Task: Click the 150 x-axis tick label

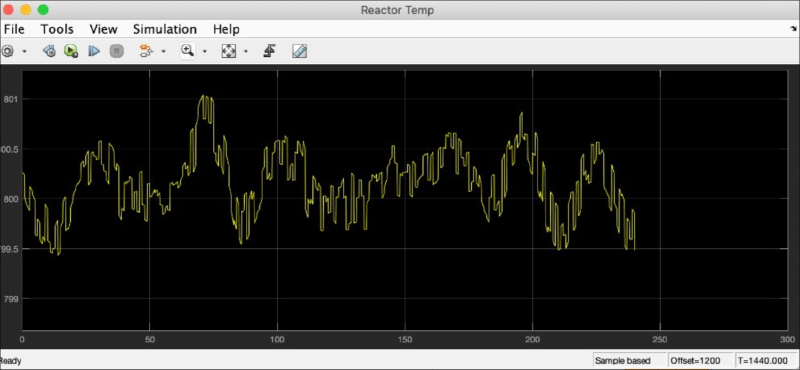Action: [405, 339]
